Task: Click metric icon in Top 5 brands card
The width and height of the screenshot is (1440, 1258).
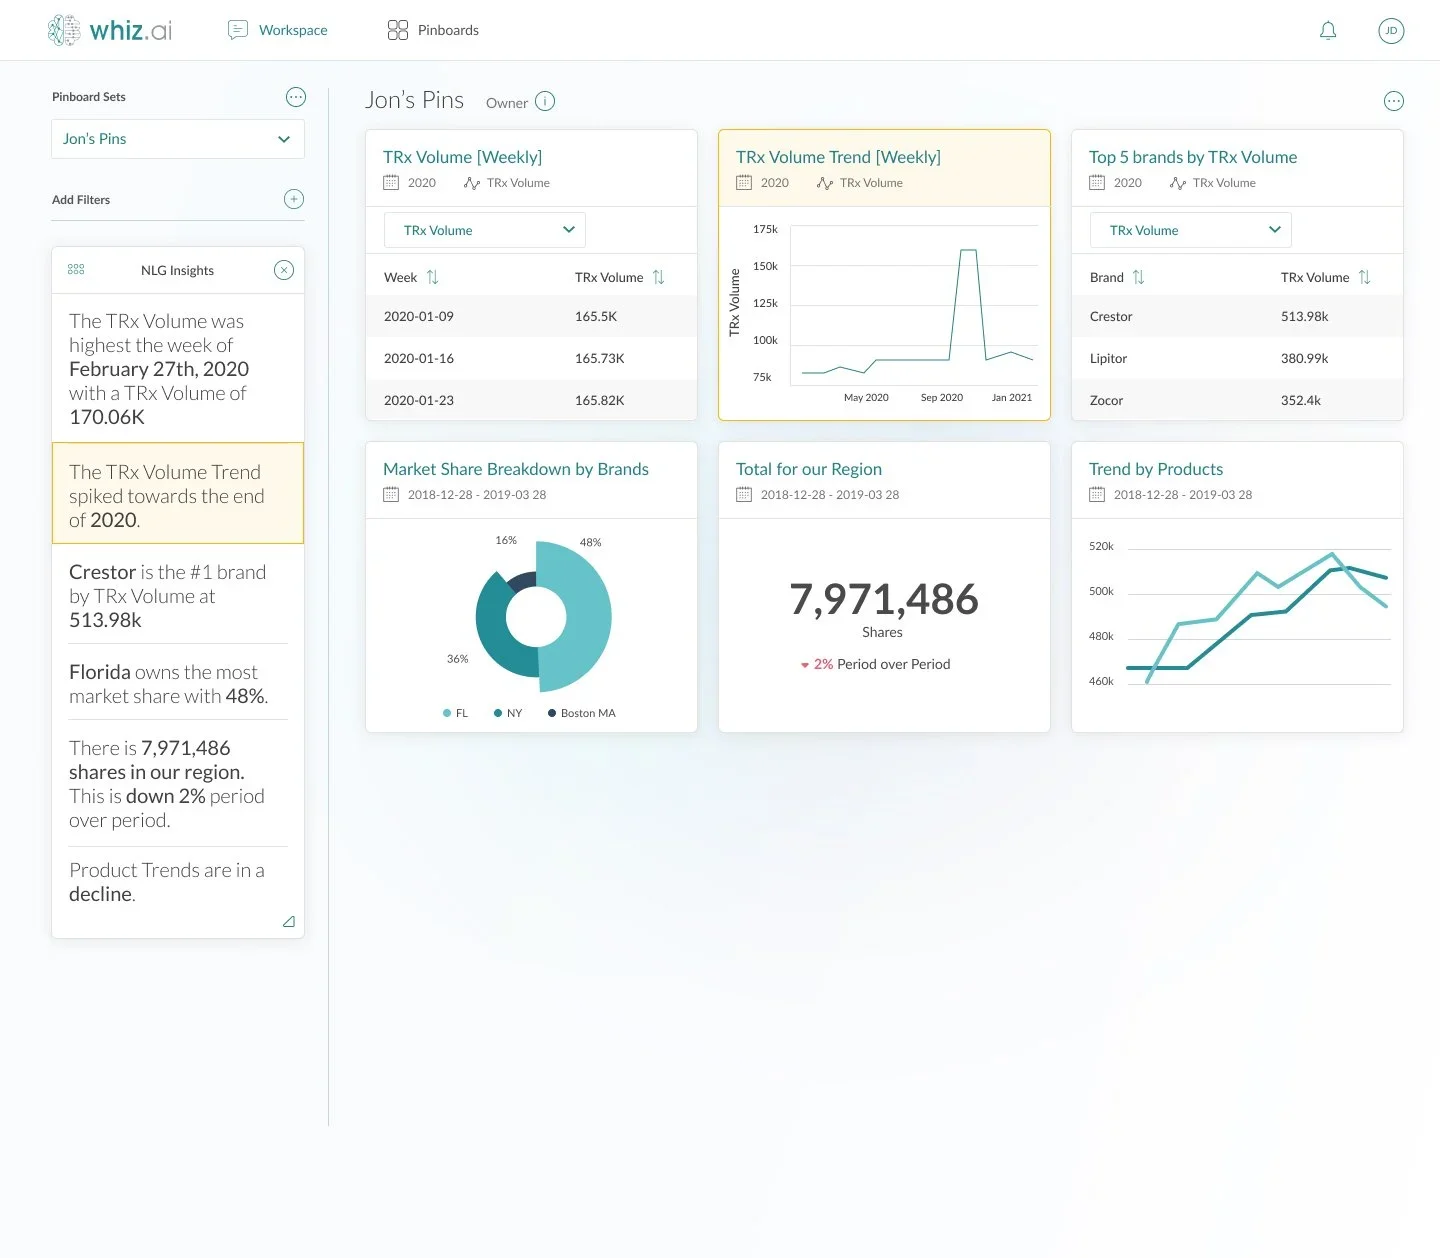Action: click(x=1178, y=183)
